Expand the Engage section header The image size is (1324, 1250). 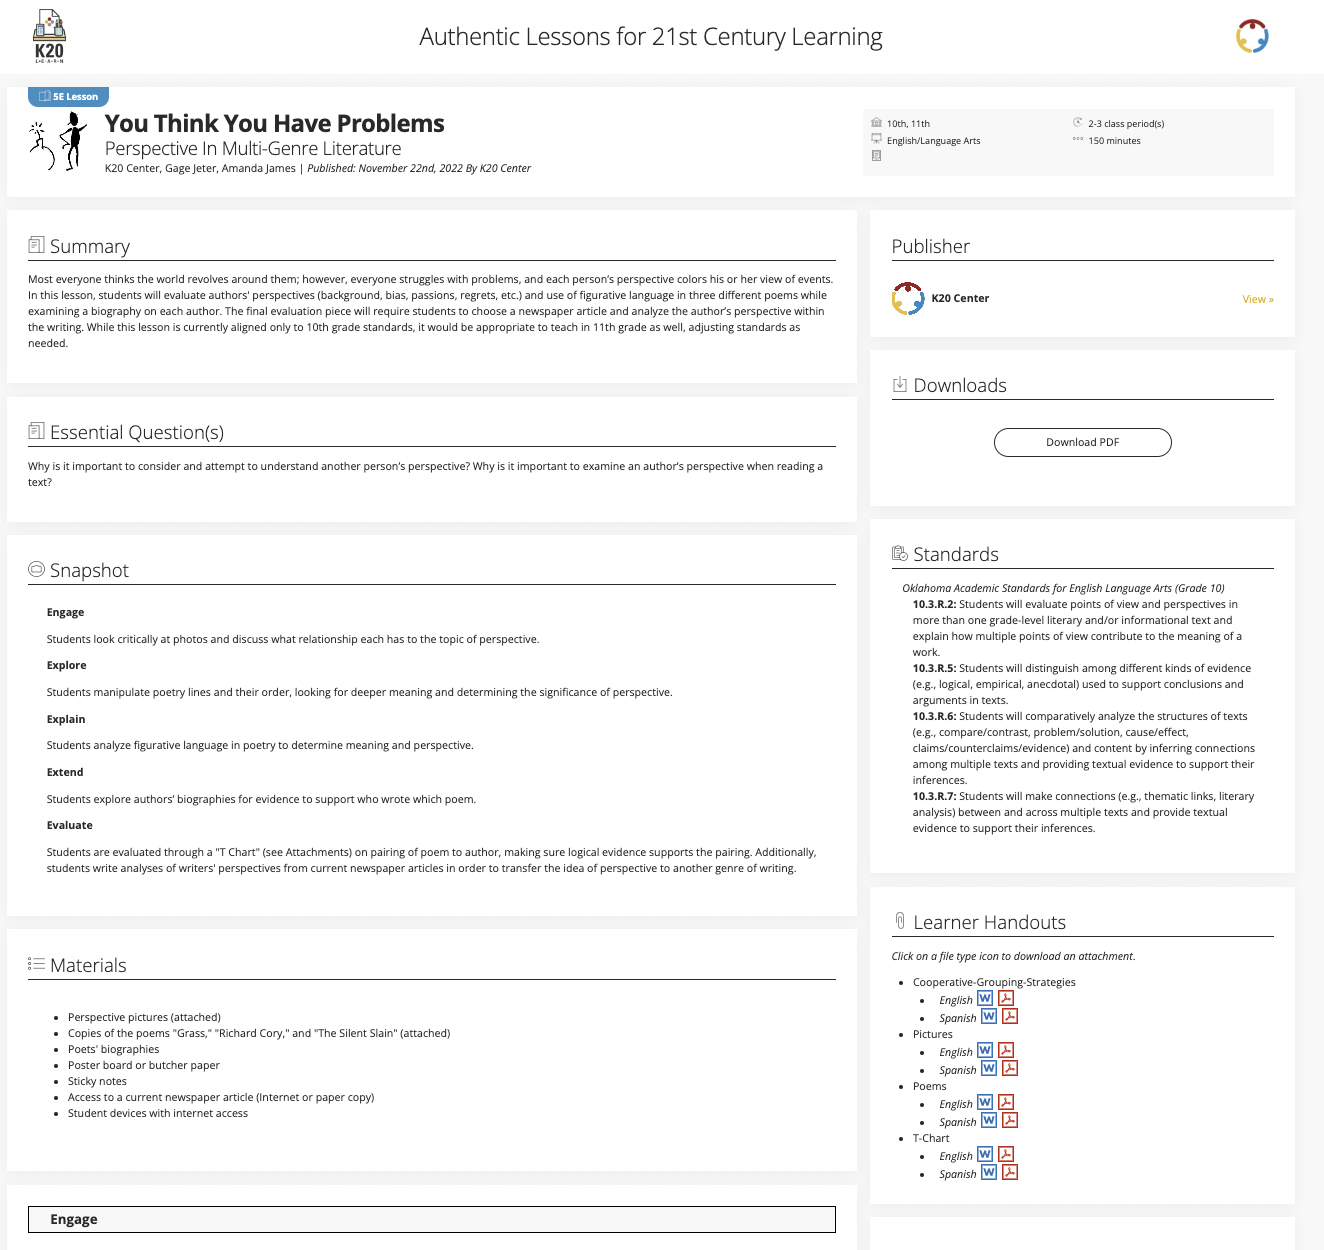point(431,1219)
